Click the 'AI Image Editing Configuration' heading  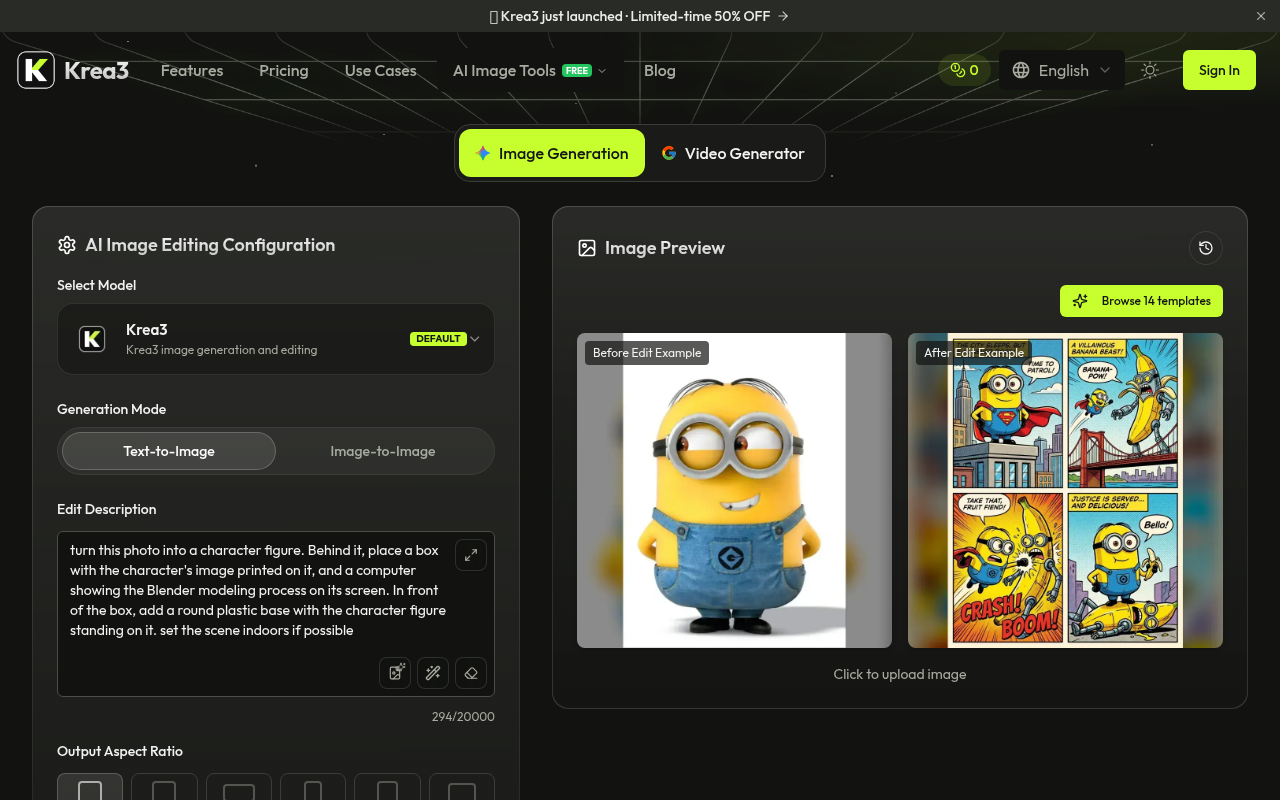click(210, 245)
